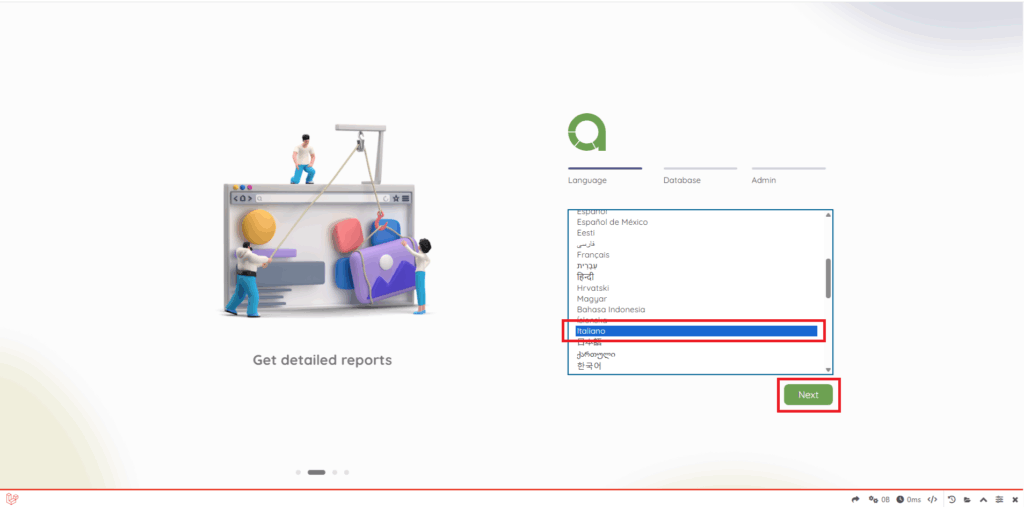Open the debugbar request time indicator
The height and width of the screenshot is (507, 1024).
(909, 499)
